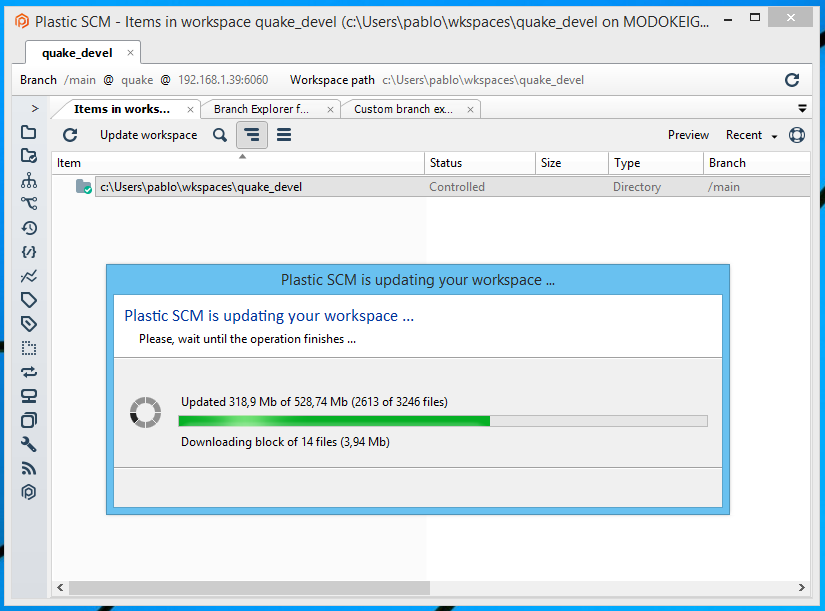Screen dimensions: 825x611
Task: Sort by the Item column header
Action: [238, 163]
